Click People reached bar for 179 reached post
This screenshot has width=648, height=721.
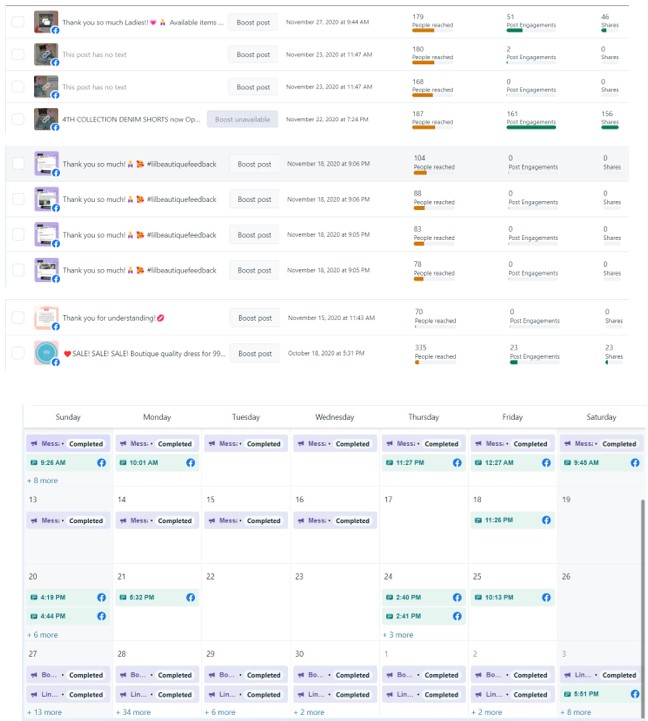click(x=432, y=30)
